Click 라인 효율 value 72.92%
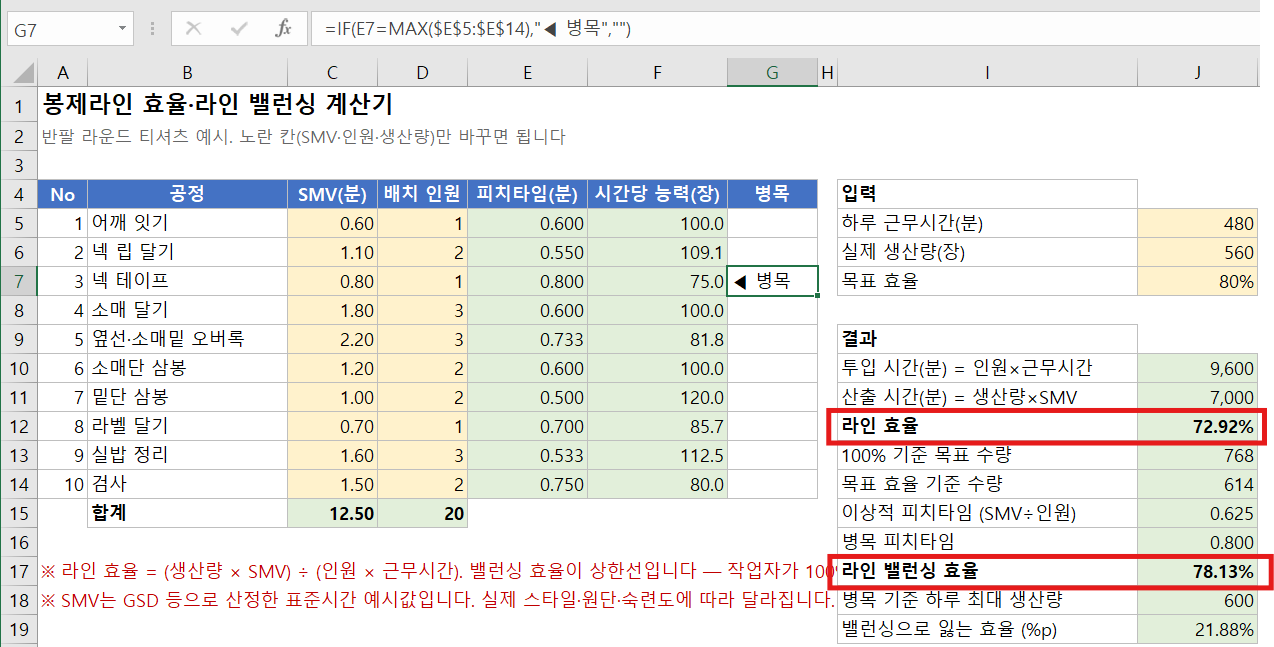Screen dimensions: 1274x647 [x=1198, y=426]
